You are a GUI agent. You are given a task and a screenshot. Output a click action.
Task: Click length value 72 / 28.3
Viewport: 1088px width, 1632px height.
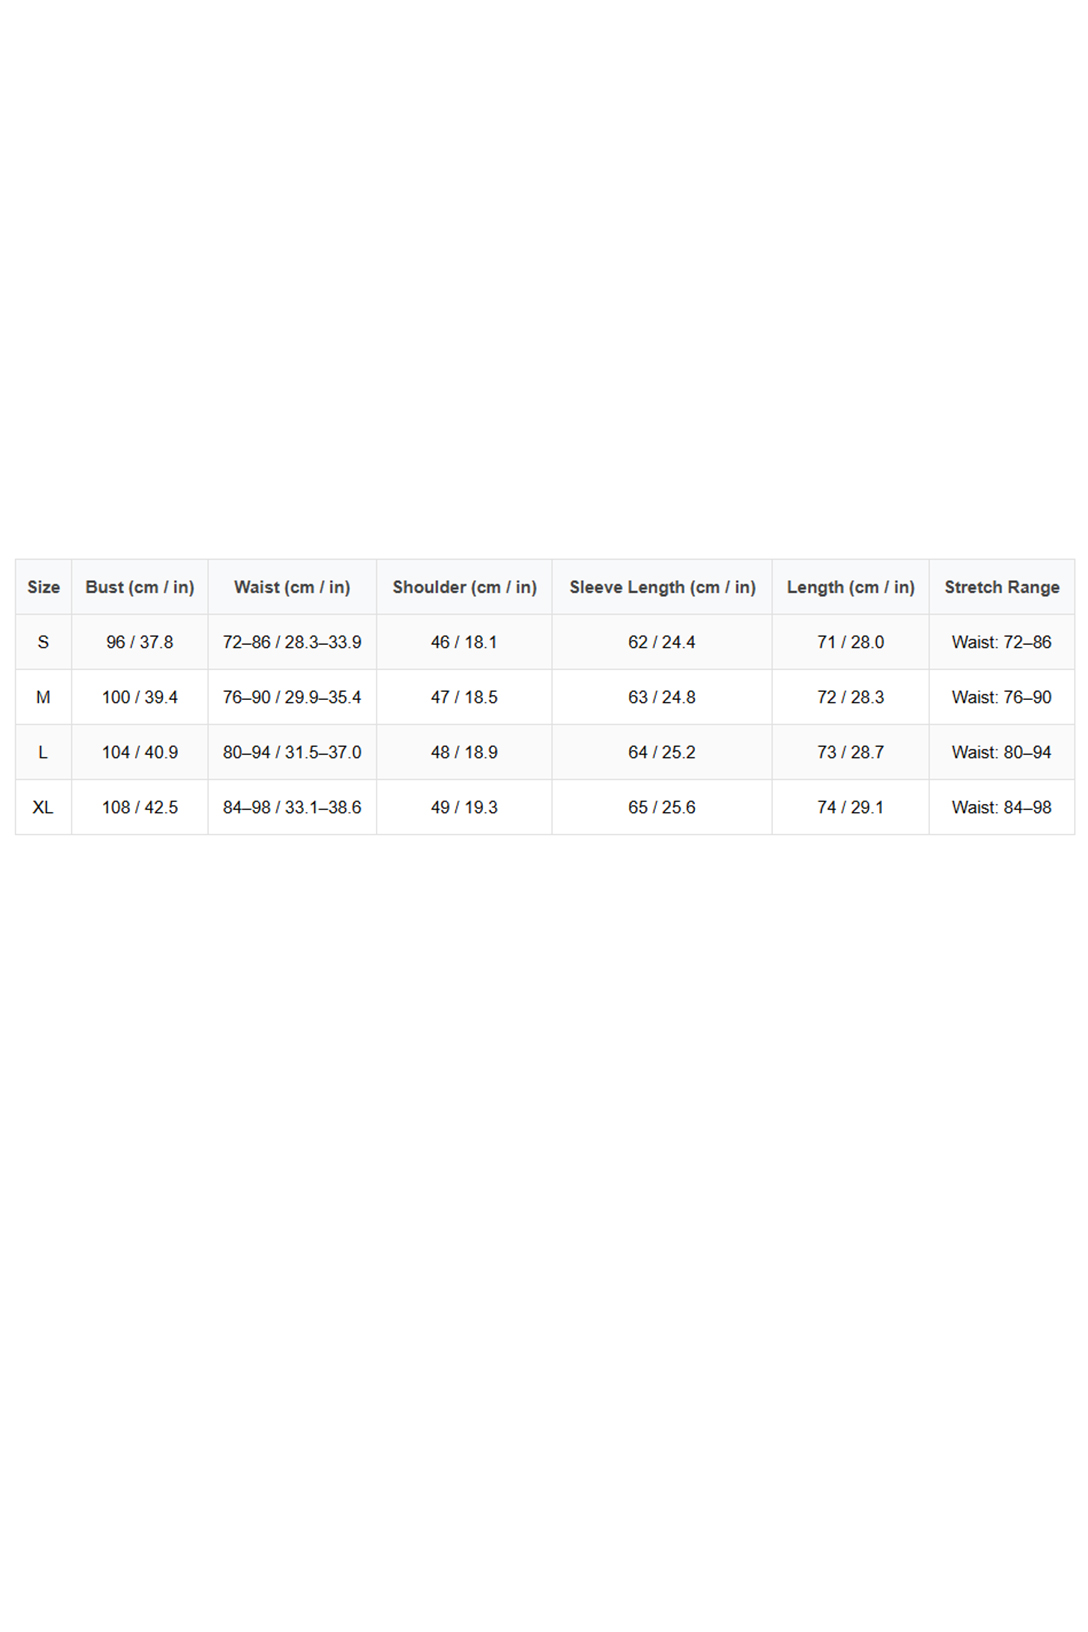pyautogui.click(x=850, y=697)
